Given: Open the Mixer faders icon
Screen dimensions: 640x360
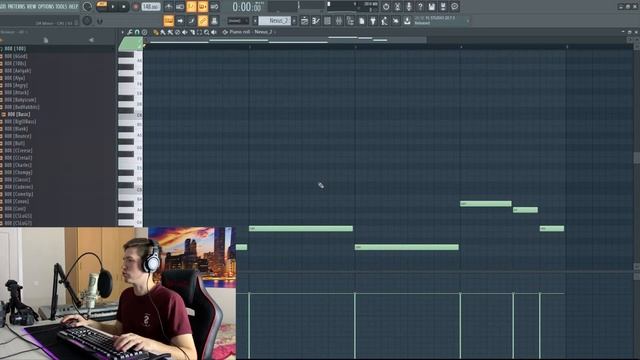Looking at the screenshot, I should tap(339, 21).
